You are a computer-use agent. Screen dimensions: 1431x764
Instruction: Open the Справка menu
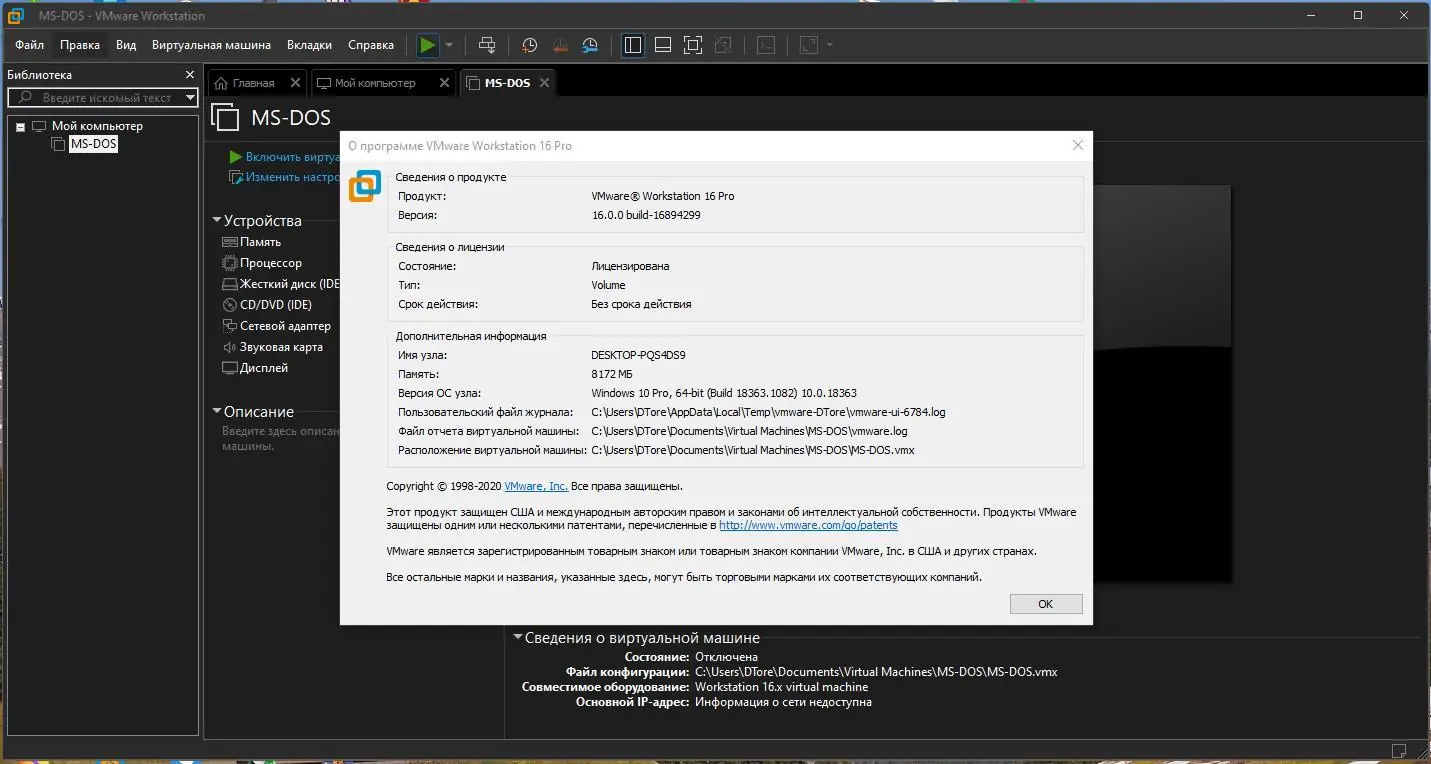pyautogui.click(x=371, y=45)
